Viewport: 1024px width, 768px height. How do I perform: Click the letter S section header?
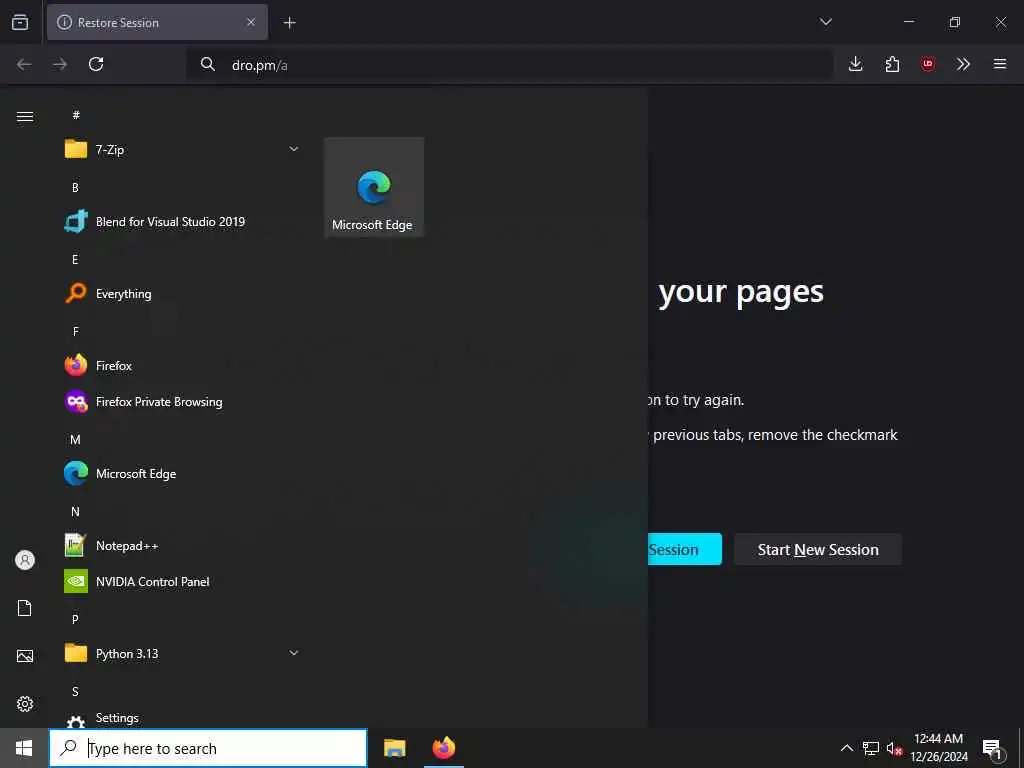coord(75,691)
